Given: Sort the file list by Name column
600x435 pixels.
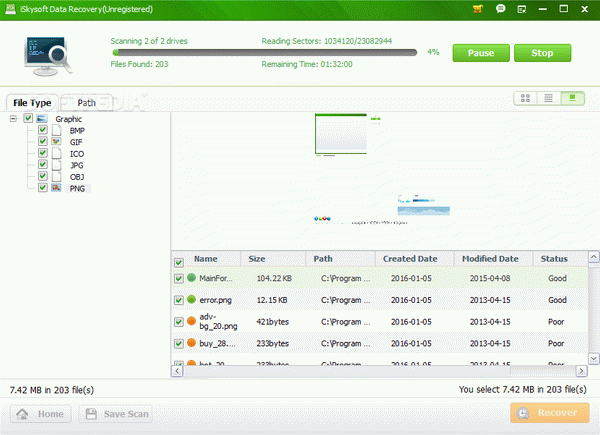Looking at the screenshot, I should point(206,259).
